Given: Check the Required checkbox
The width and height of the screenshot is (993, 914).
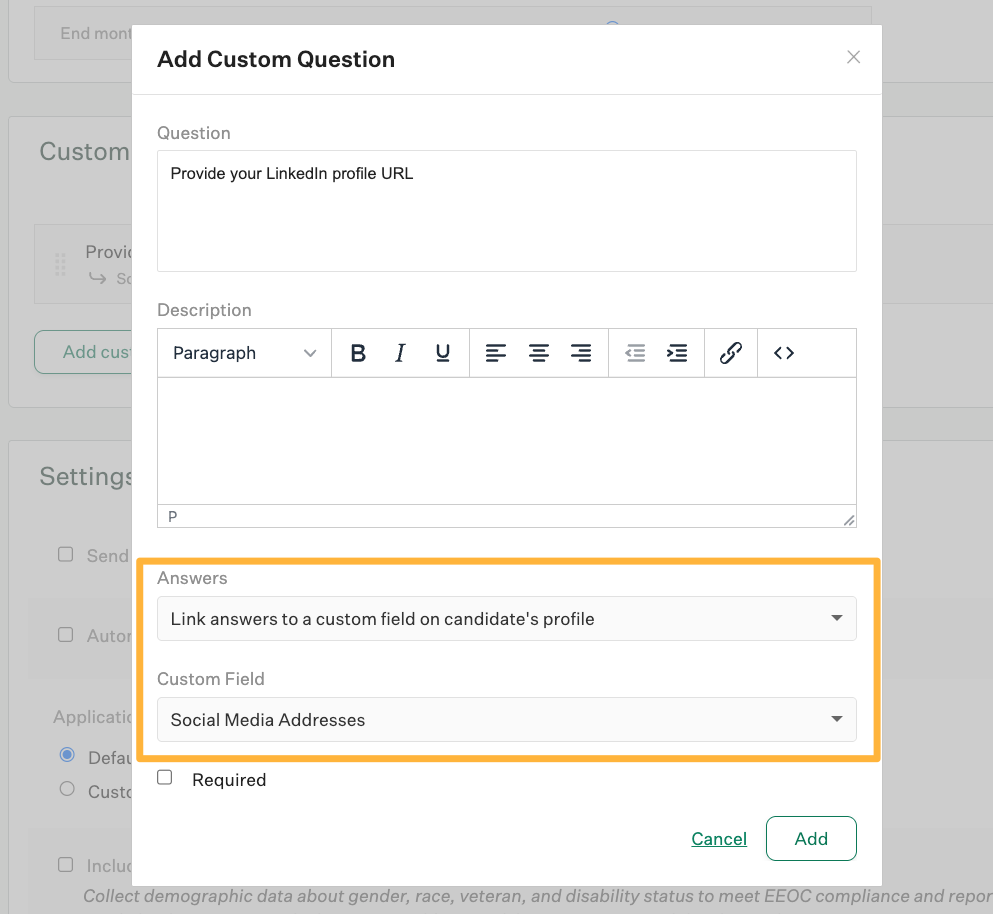Looking at the screenshot, I should click(x=165, y=778).
